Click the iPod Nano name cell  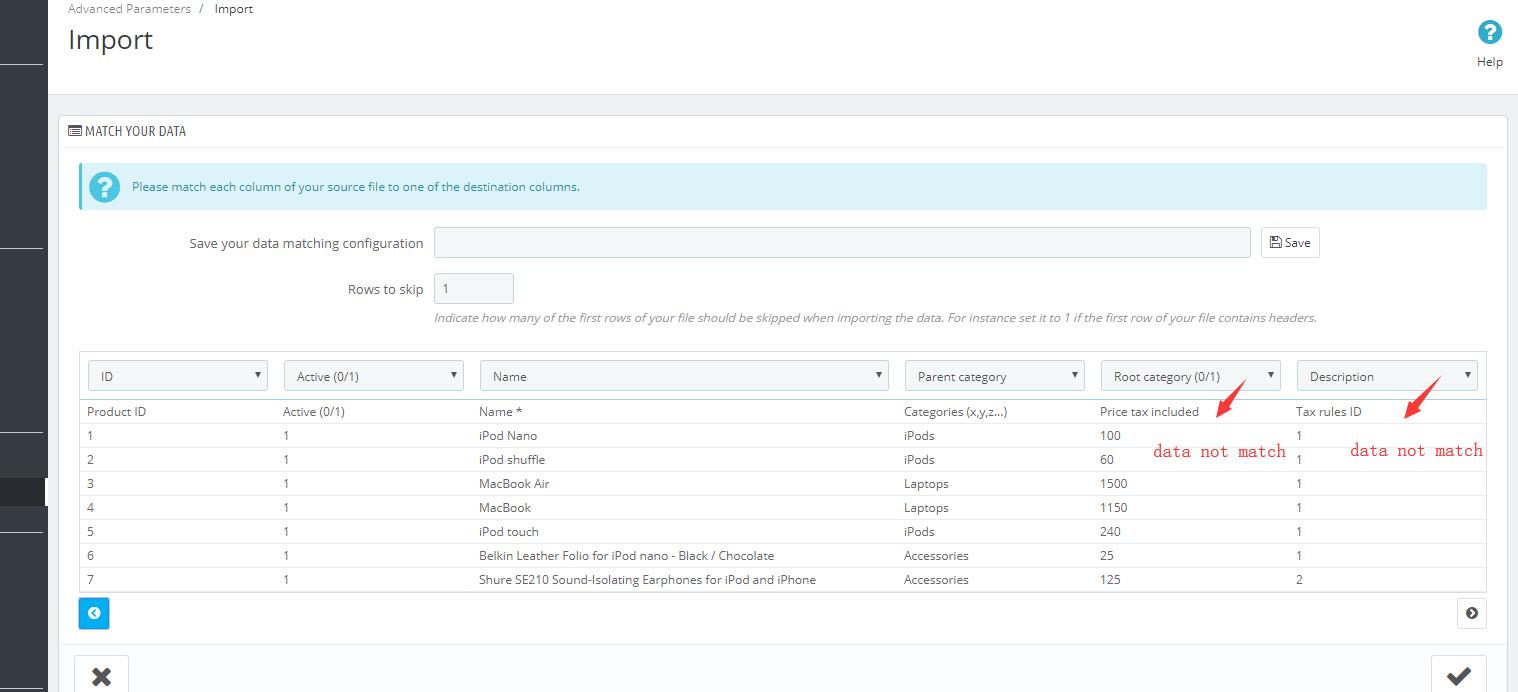point(508,436)
